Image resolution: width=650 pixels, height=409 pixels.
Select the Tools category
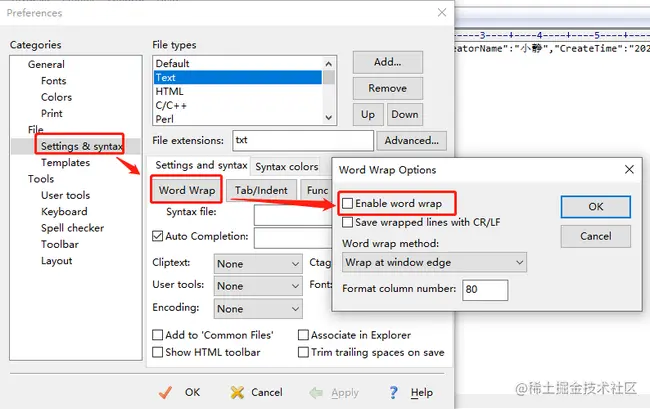(41, 179)
